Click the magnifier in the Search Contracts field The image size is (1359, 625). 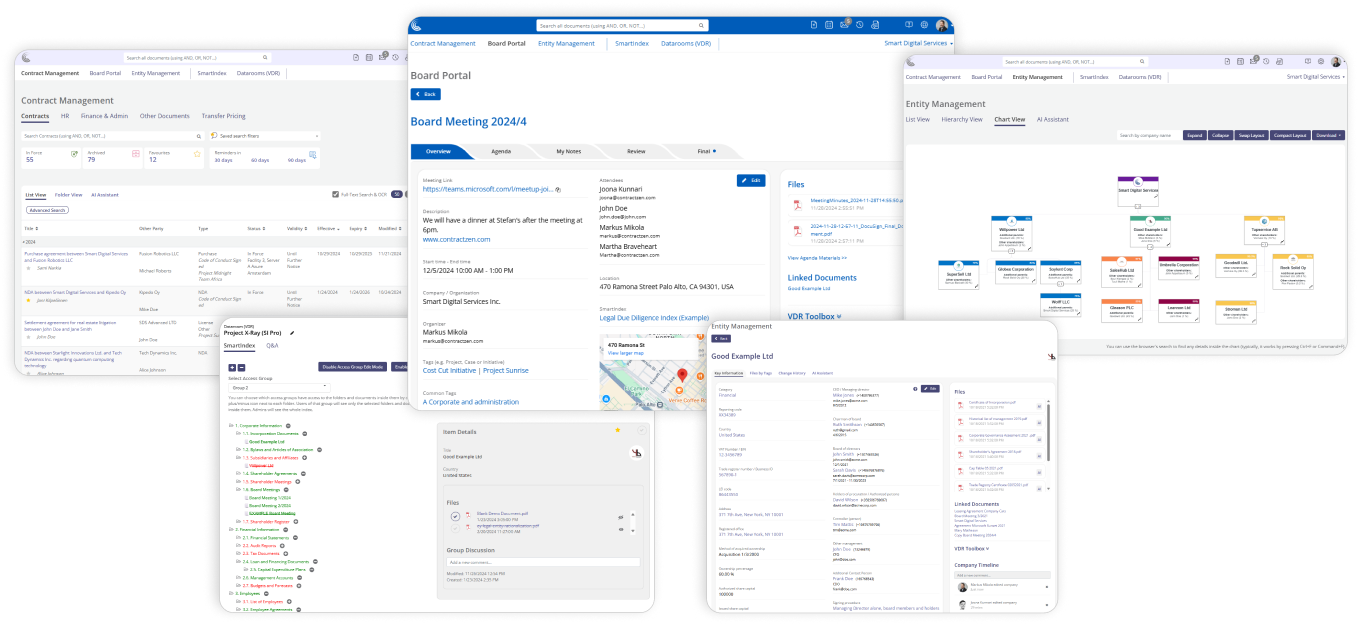pyautogui.click(x=198, y=135)
